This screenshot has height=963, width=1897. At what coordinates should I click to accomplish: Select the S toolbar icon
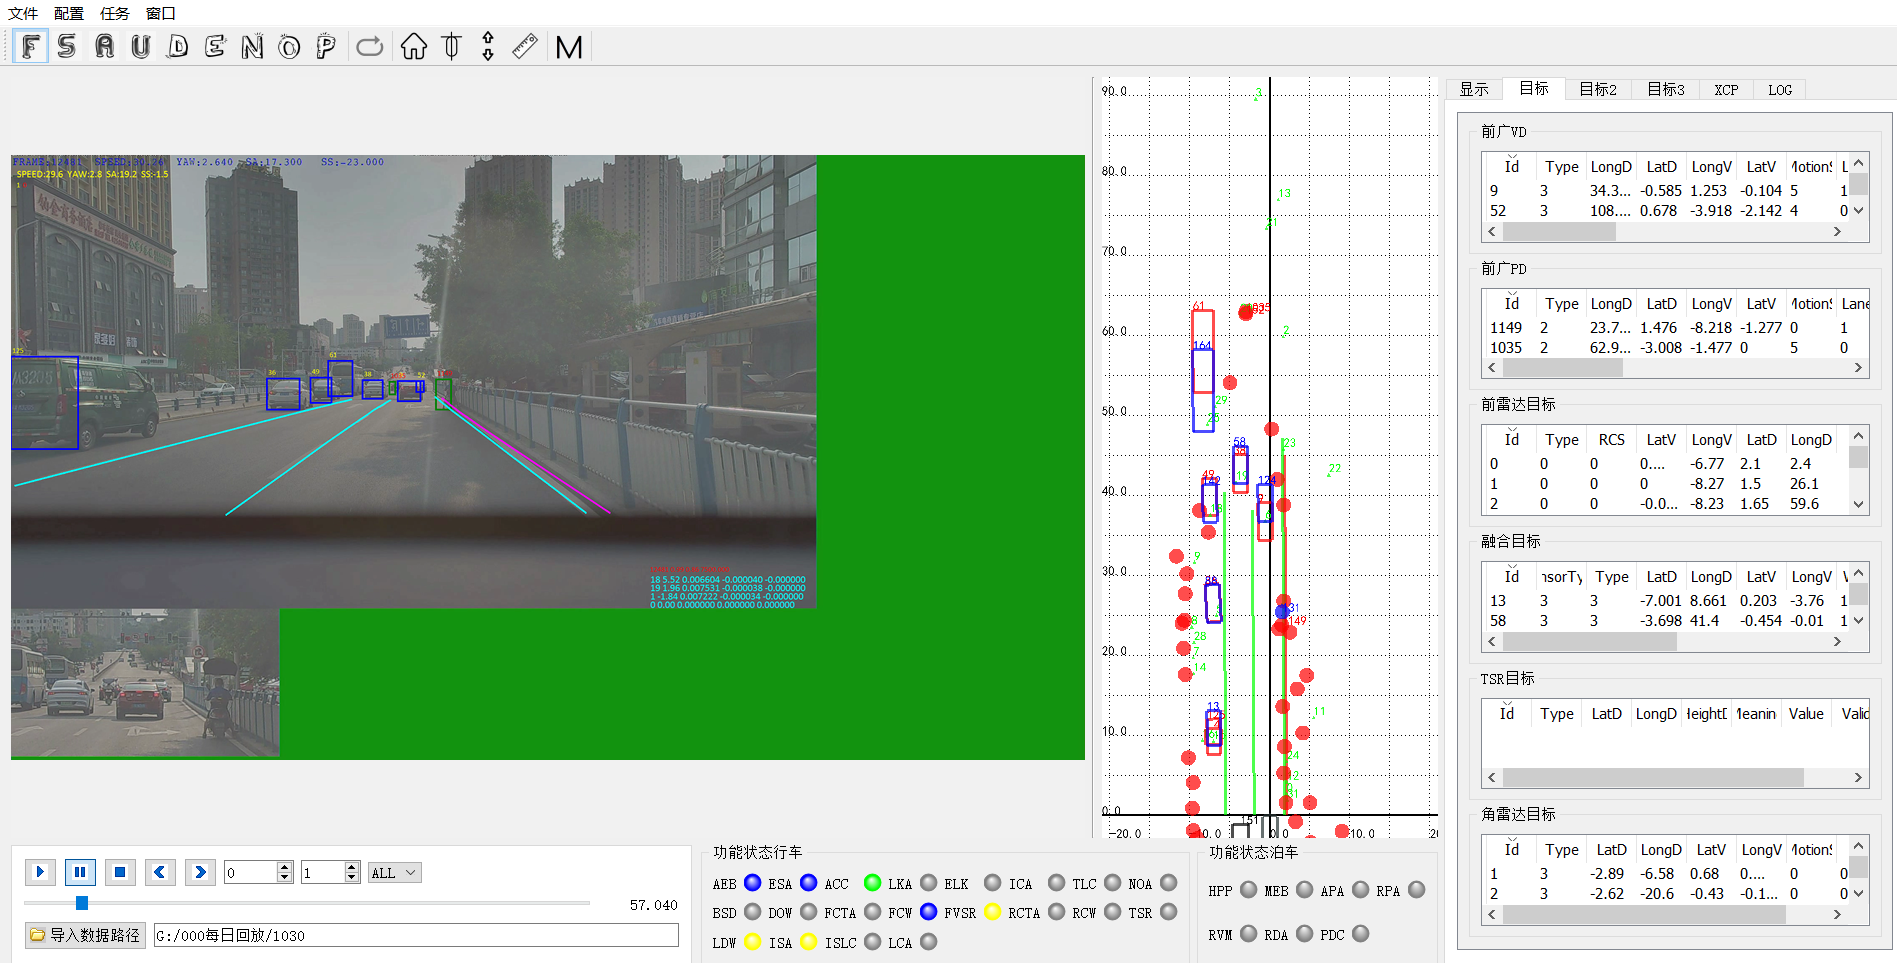click(x=67, y=46)
